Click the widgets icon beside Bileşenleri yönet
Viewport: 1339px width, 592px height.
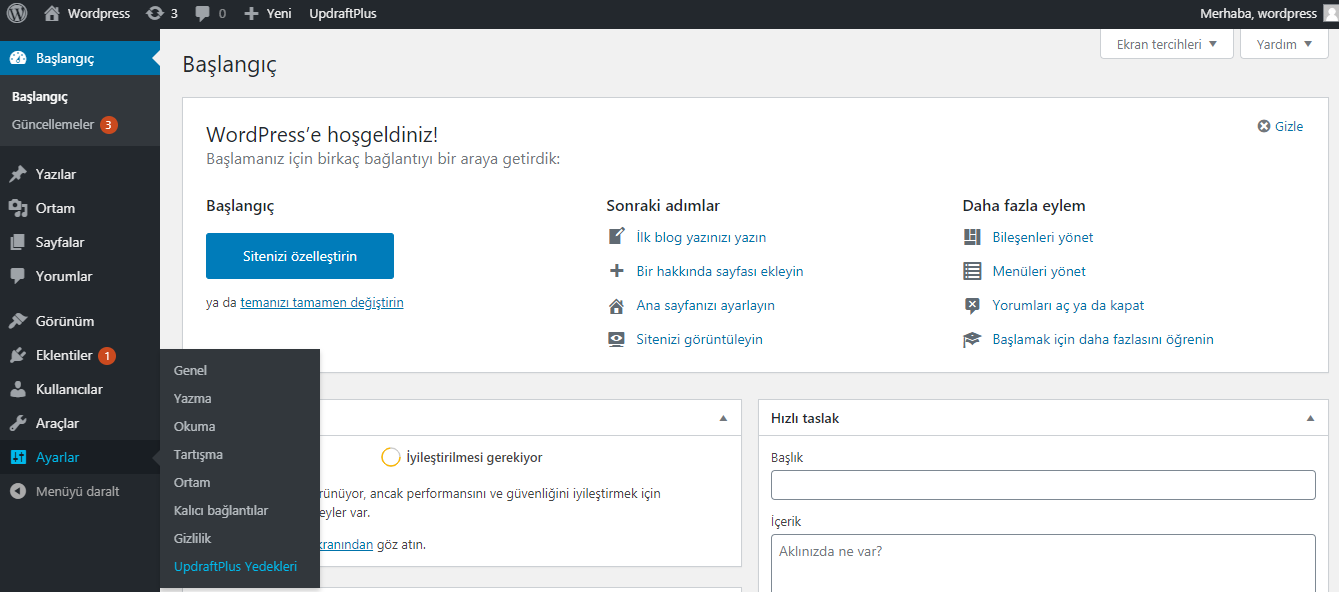(x=972, y=237)
